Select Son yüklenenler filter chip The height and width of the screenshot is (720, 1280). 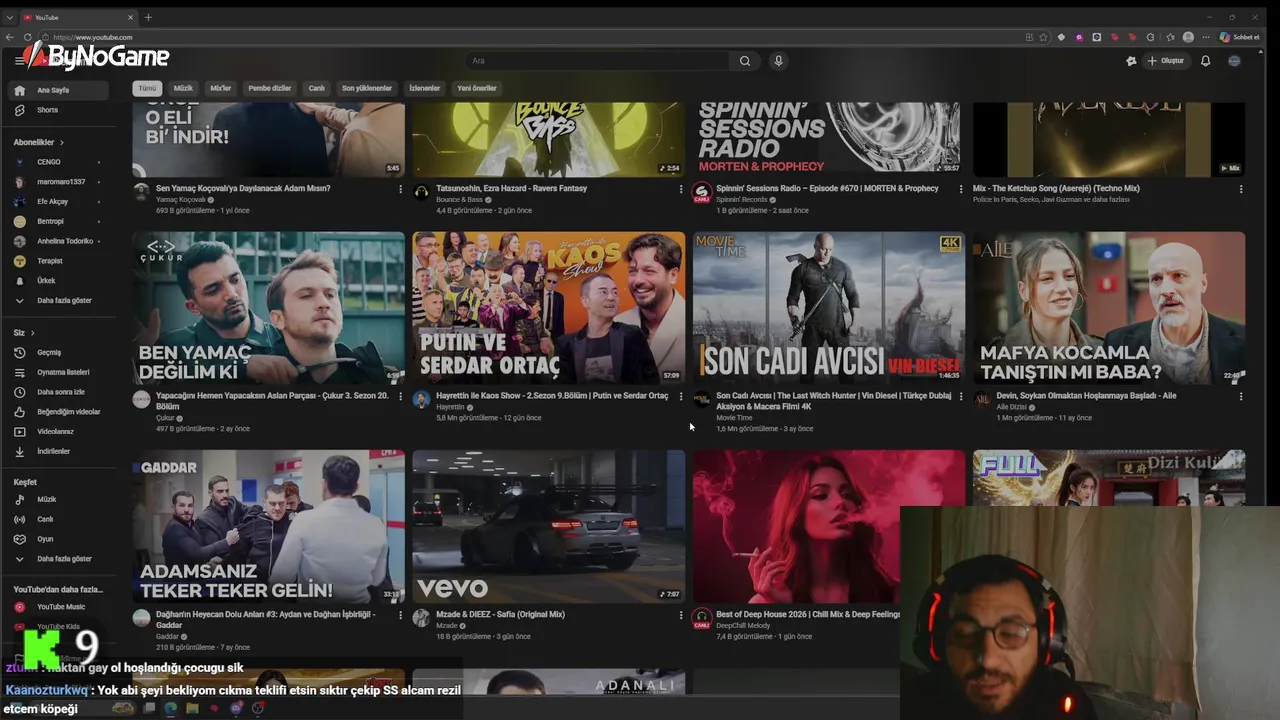(x=367, y=88)
